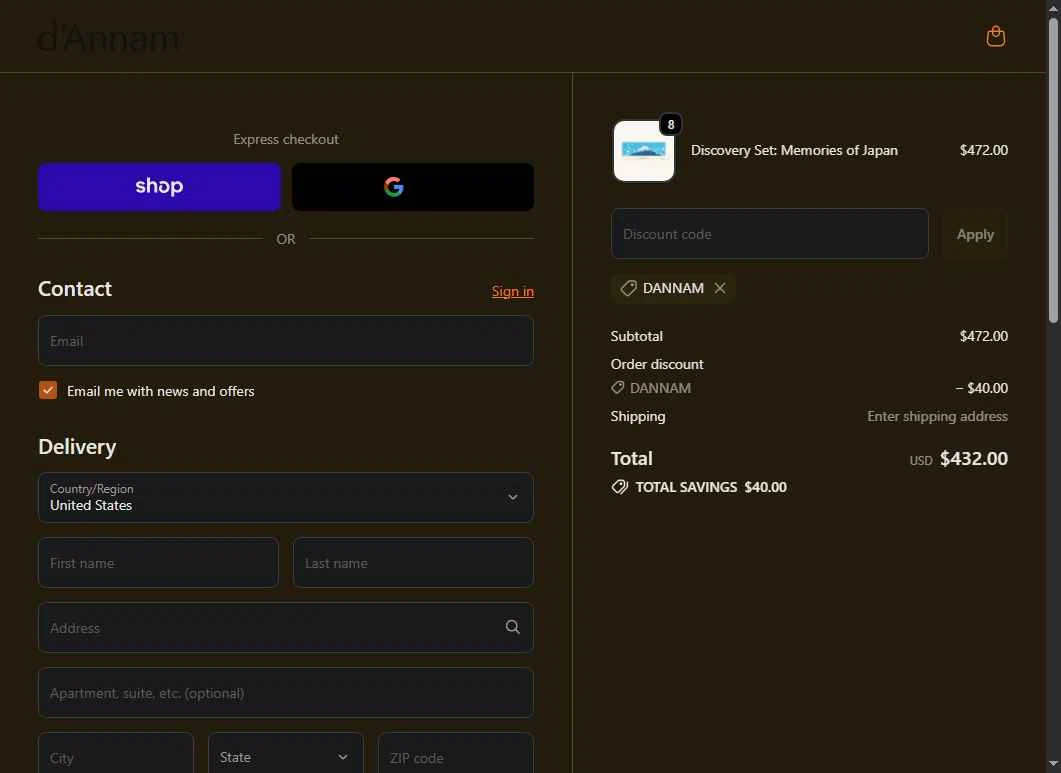The height and width of the screenshot is (773, 1061).
Task: Focus the First name field
Action: tap(158, 562)
